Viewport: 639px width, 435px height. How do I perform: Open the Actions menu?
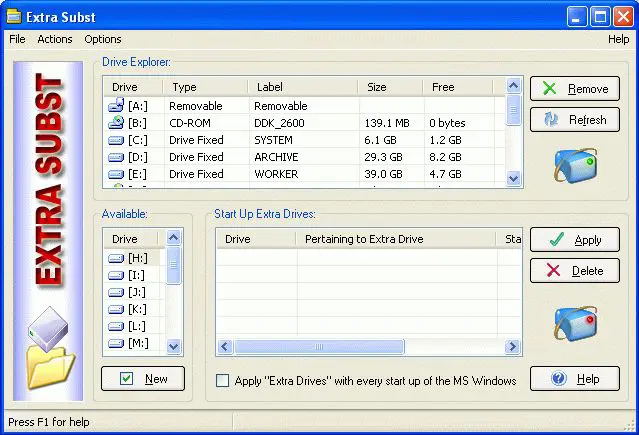[55, 39]
